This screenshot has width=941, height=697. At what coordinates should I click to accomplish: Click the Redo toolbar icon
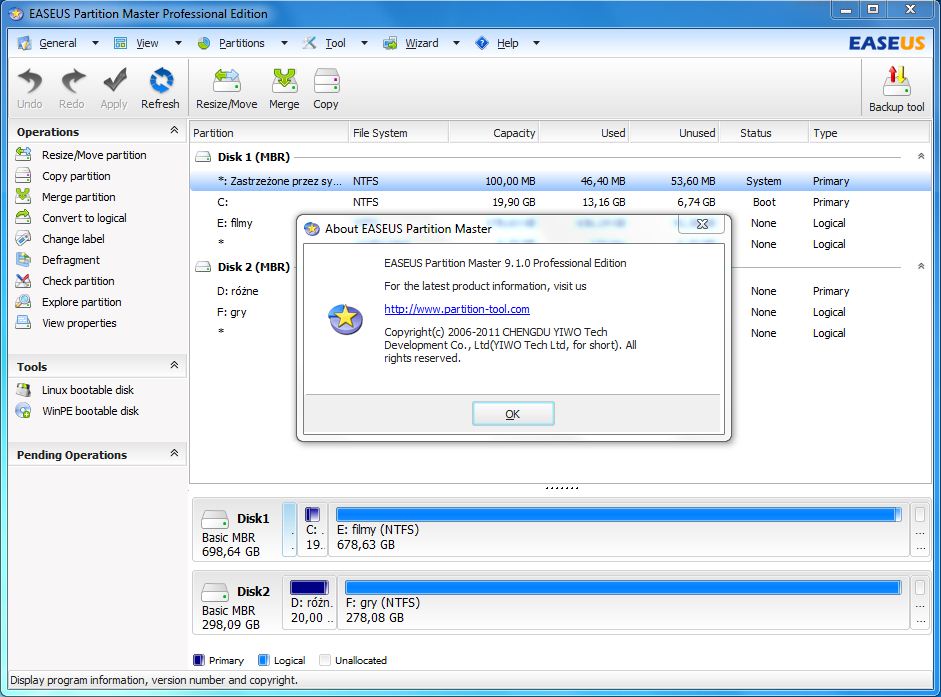click(71, 88)
